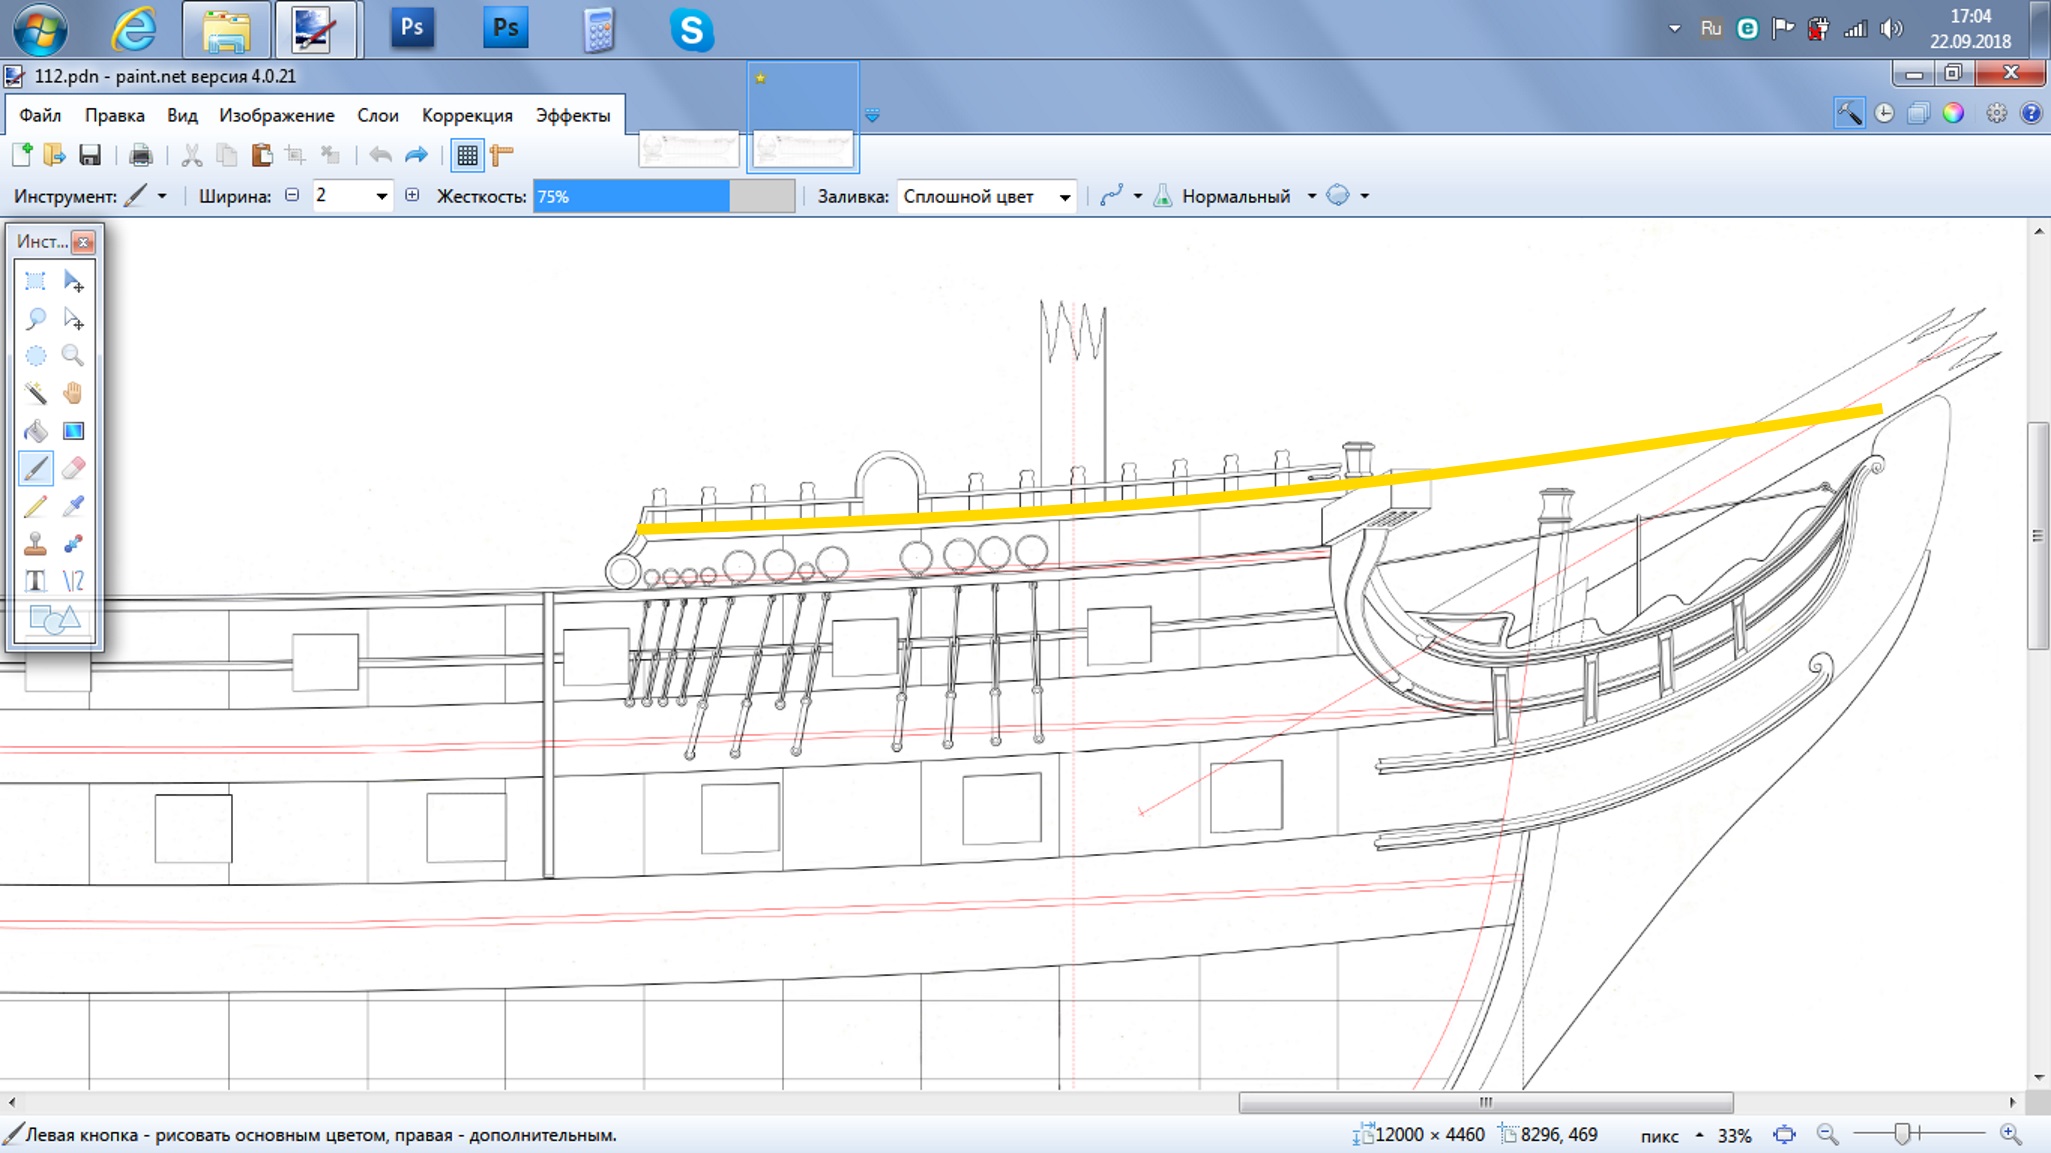Select the Paintbrush tool

pyautogui.click(x=35, y=468)
